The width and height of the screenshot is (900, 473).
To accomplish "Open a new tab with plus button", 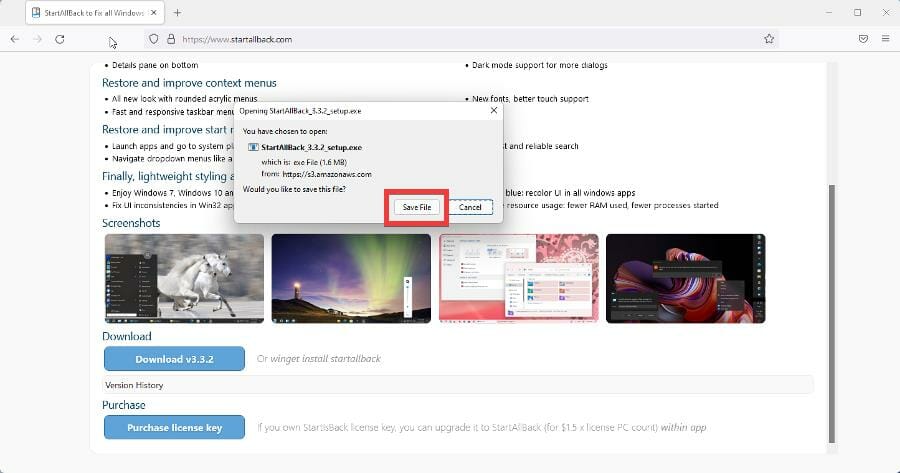I will point(177,13).
